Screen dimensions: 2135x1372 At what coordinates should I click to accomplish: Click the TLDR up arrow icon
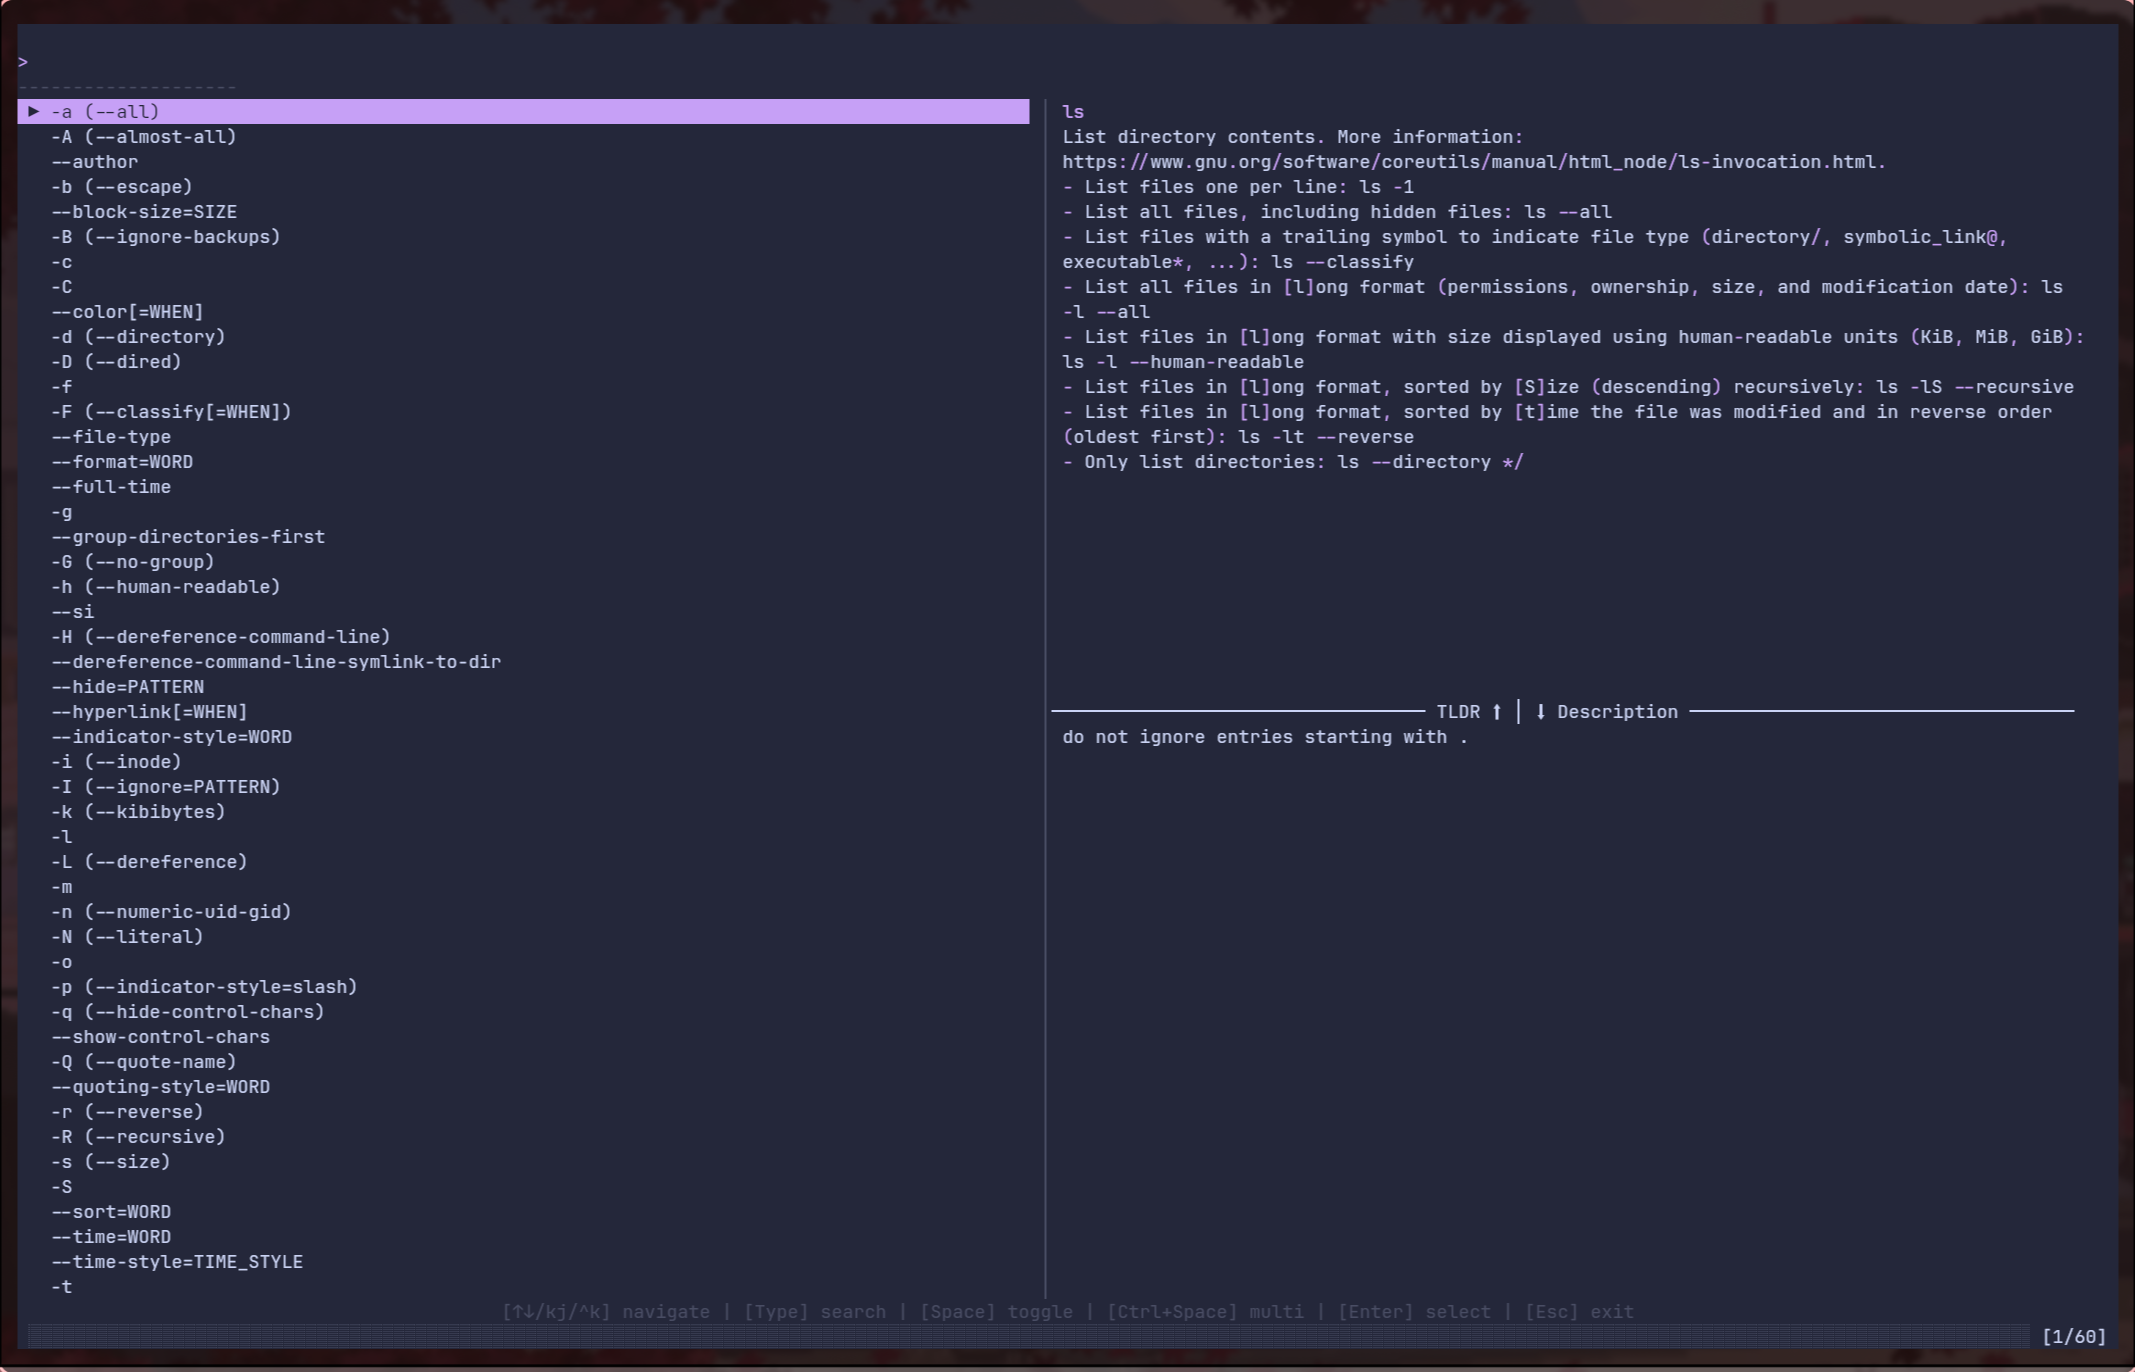click(x=1497, y=712)
